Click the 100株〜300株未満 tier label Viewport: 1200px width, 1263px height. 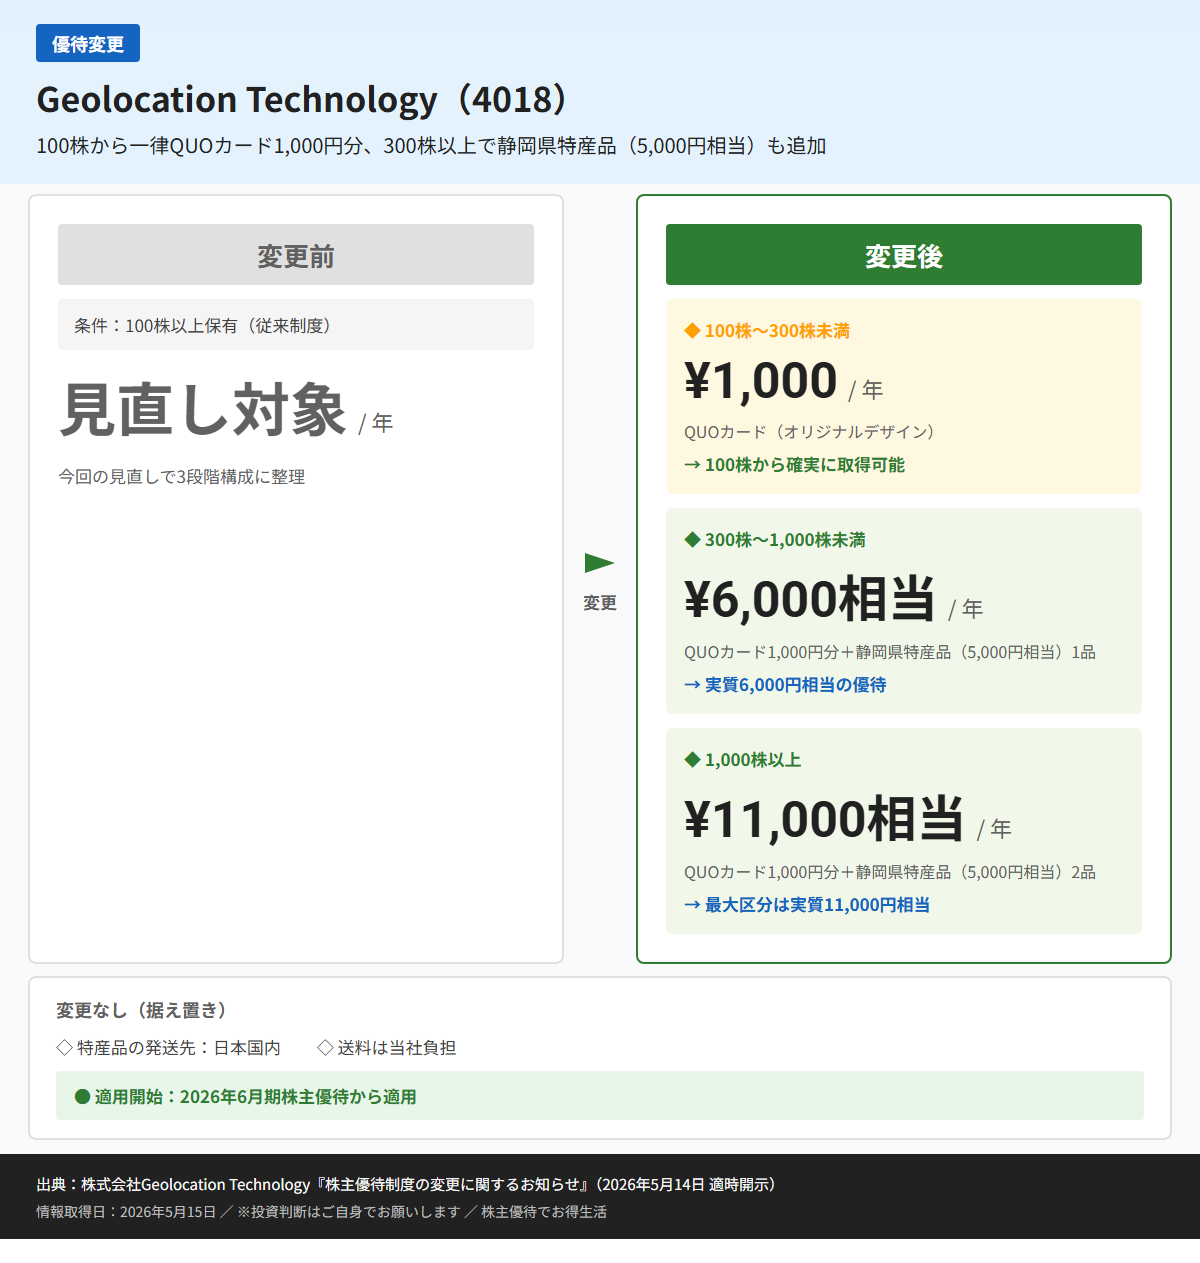click(x=777, y=331)
